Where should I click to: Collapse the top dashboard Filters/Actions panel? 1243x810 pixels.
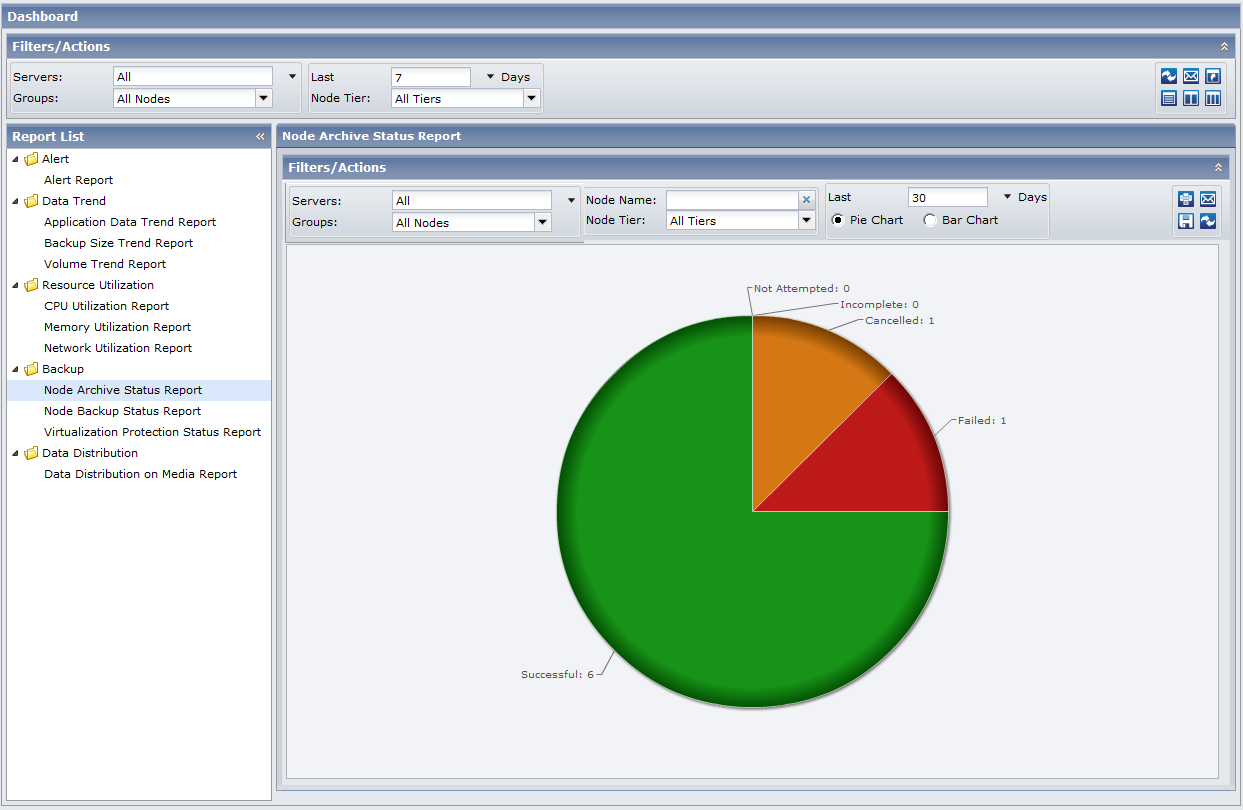tap(1224, 46)
